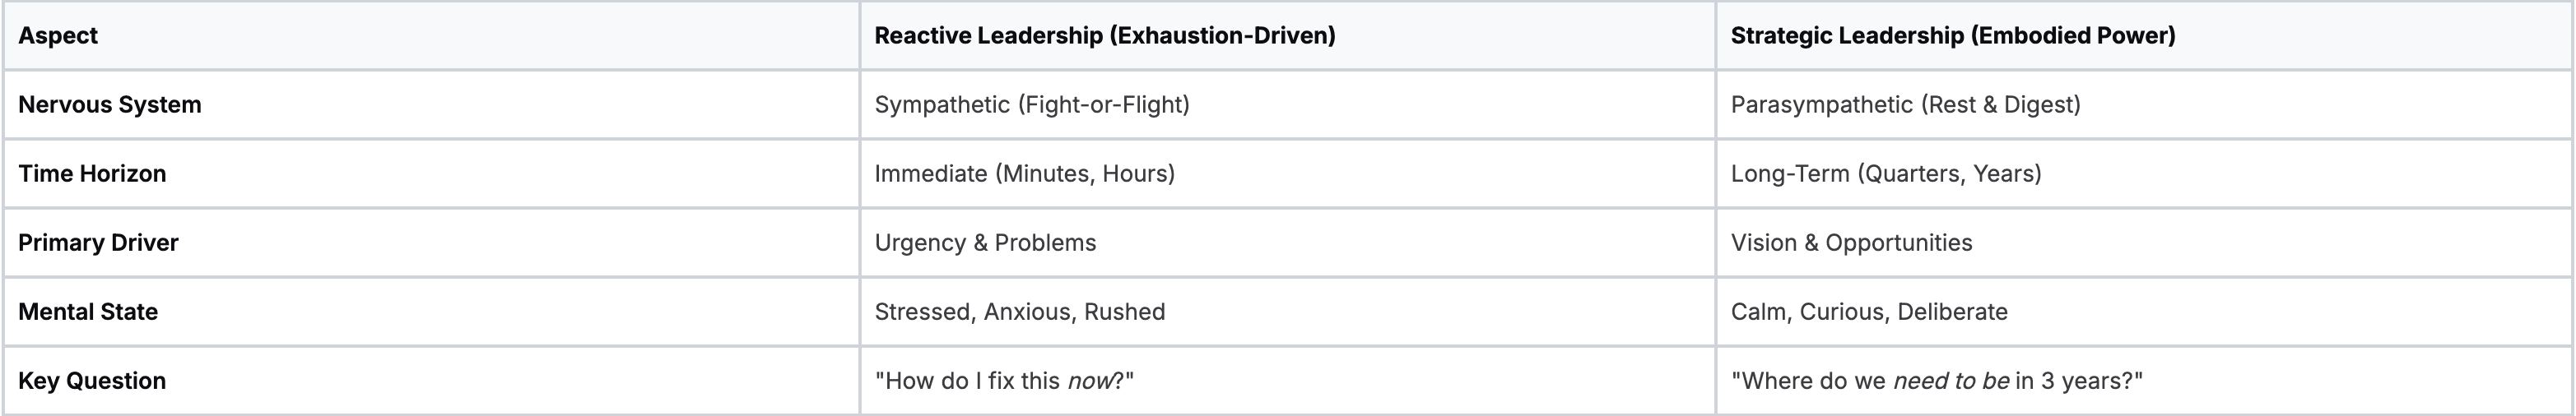Click the Aspect column header
Screen dimensions: 2576x416
[x=58, y=36]
